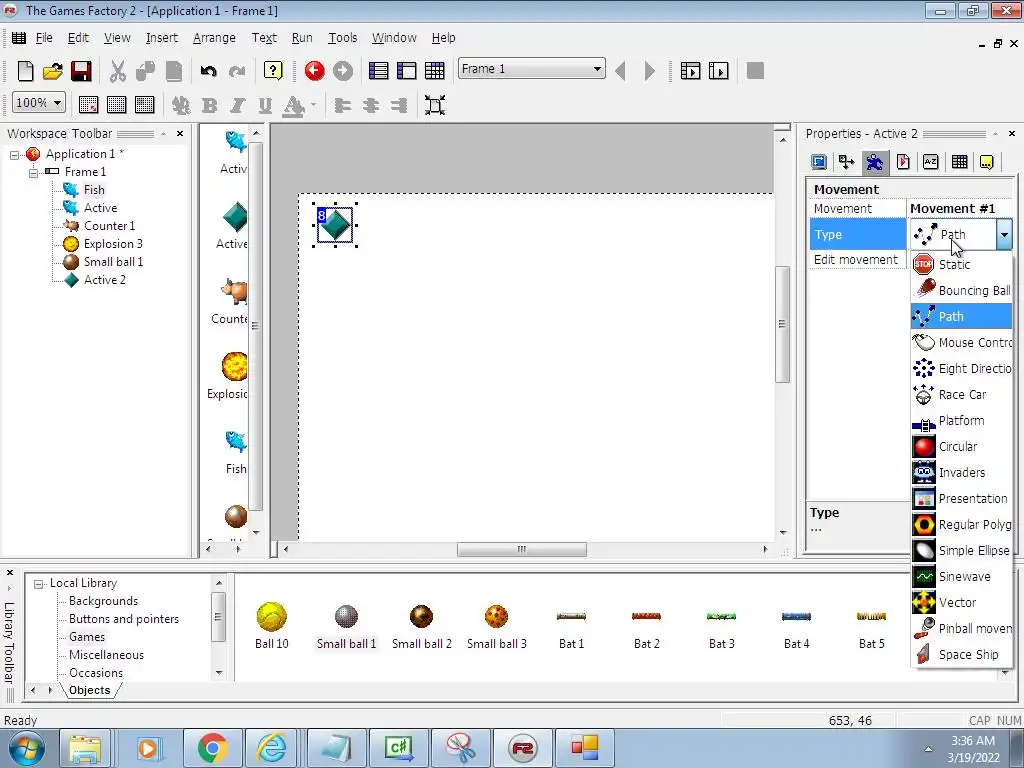Screen dimensions: 1024x768
Task: Select the teal diamond object in frame
Action: coord(336,225)
